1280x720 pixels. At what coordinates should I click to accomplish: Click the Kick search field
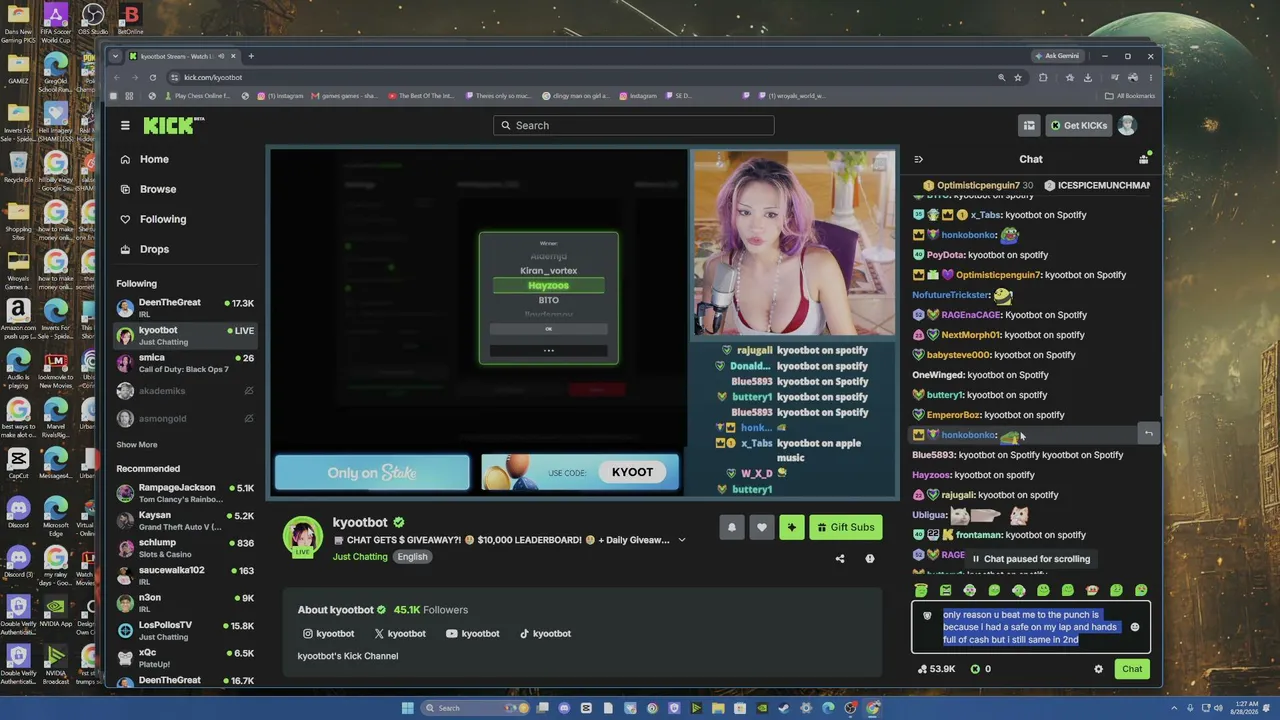[x=633, y=125]
